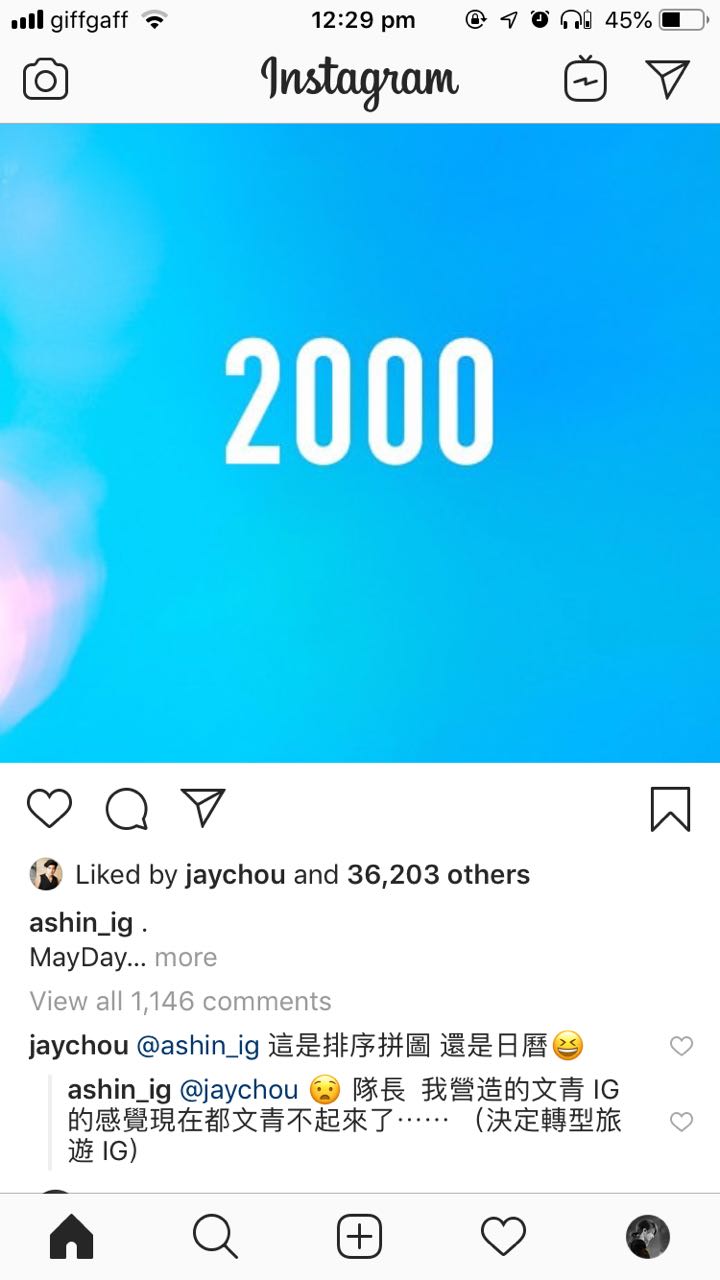Tap the @ashin_ig mention in jaychou's comment
Screen dimensions: 720x1280
pos(197,1047)
